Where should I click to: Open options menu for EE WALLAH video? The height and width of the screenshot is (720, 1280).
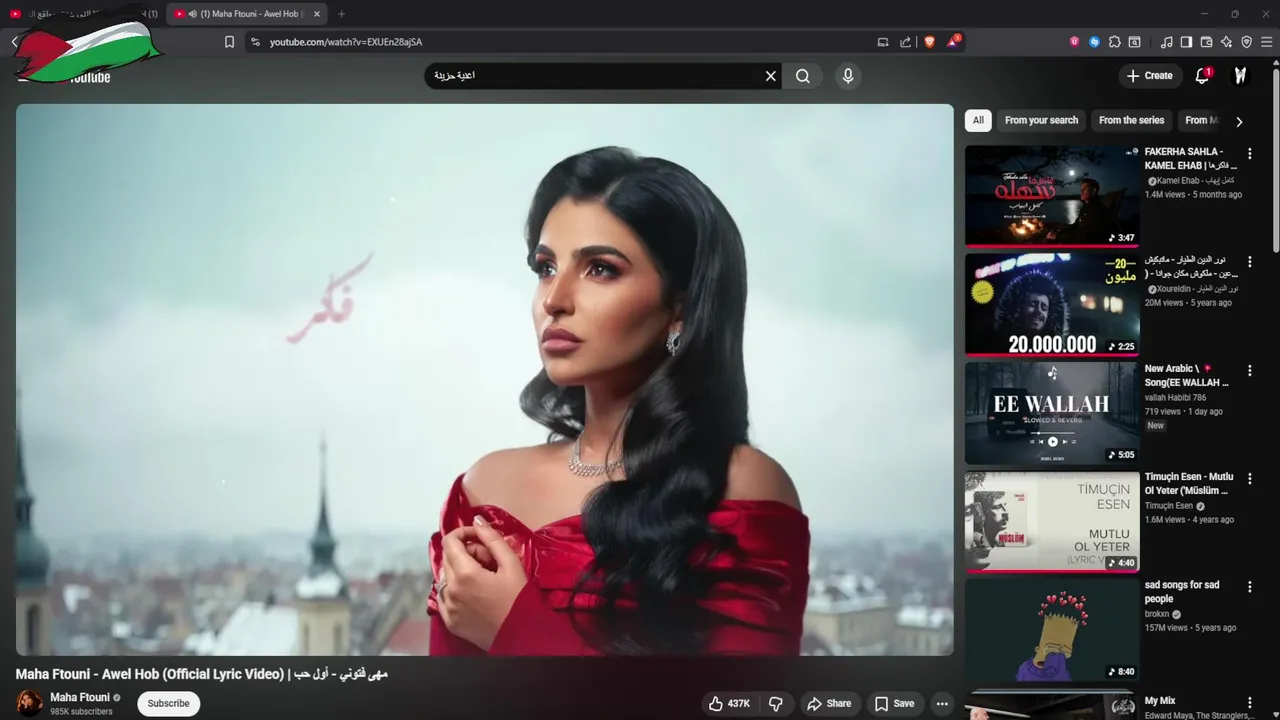click(x=1249, y=370)
